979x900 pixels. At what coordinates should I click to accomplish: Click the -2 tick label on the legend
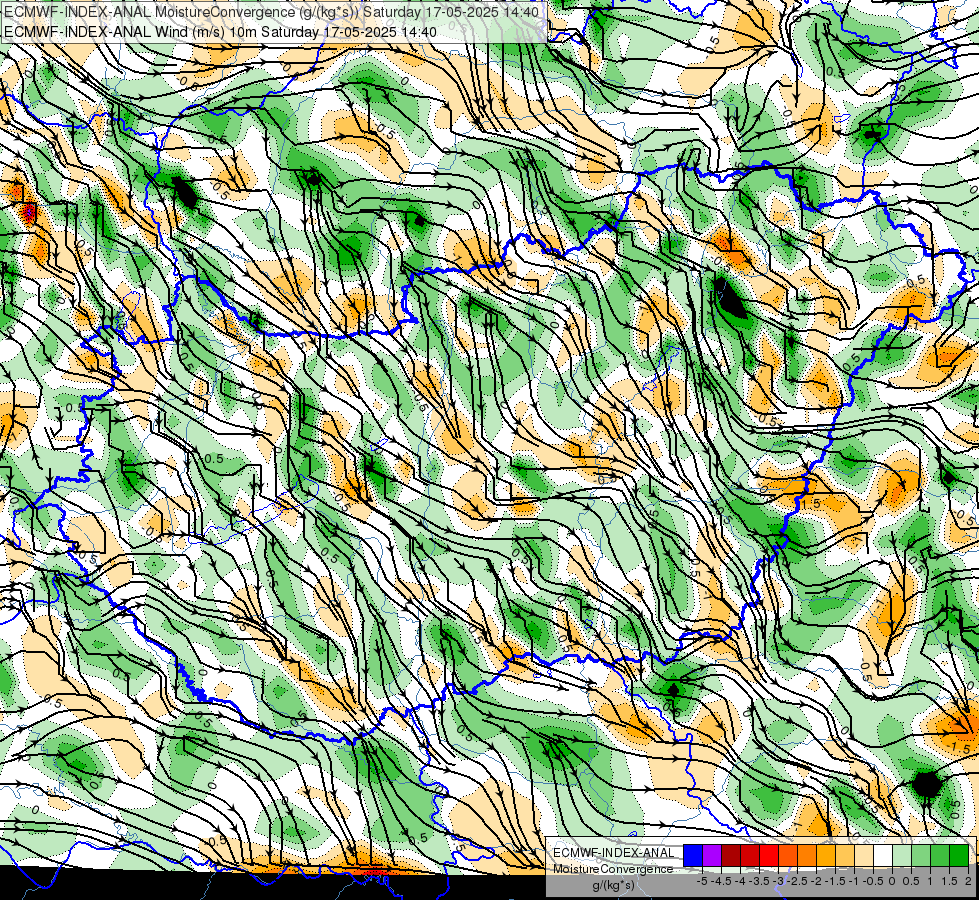tap(815, 881)
